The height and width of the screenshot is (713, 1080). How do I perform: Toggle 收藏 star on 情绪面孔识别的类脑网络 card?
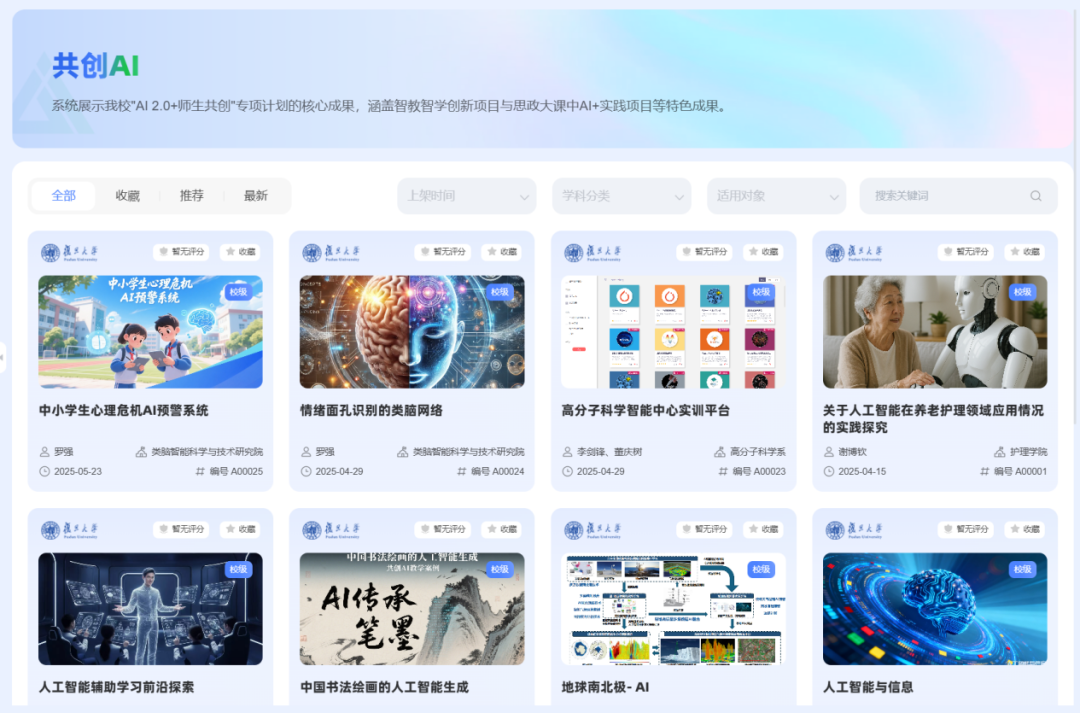(x=502, y=251)
